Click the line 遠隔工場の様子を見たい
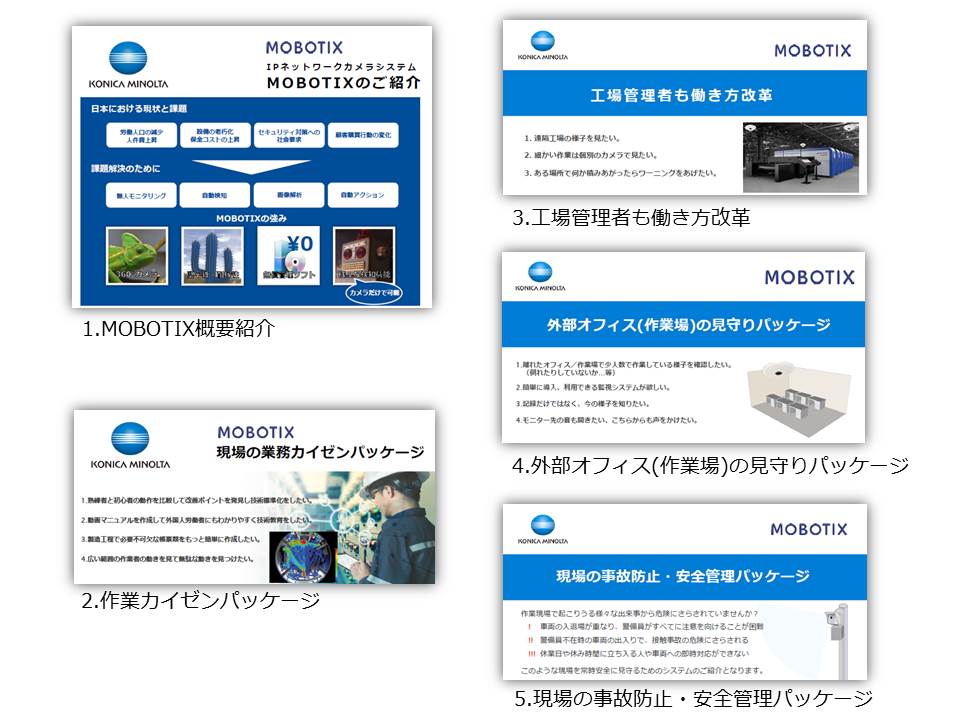This screenshot has width=960, height=720. (572, 138)
